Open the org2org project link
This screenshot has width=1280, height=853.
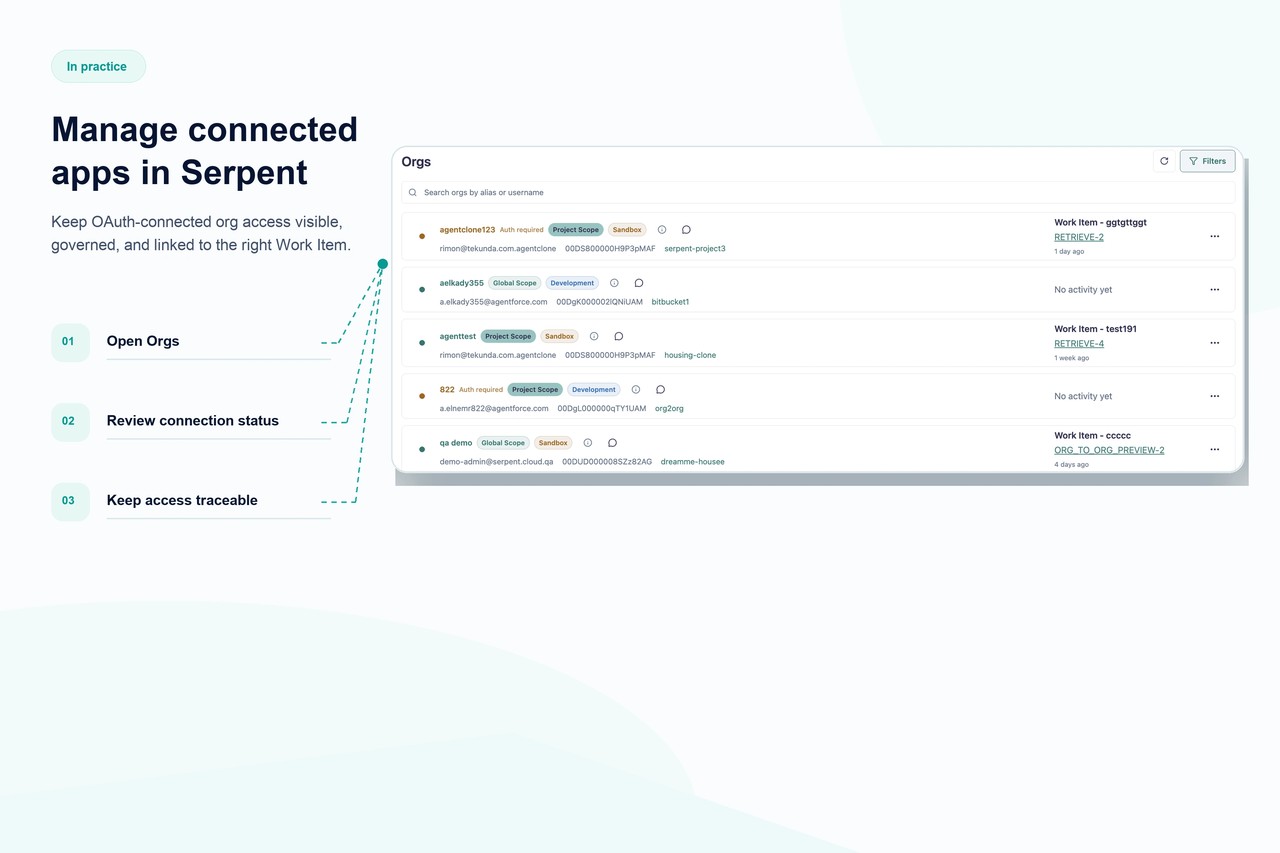[669, 408]
